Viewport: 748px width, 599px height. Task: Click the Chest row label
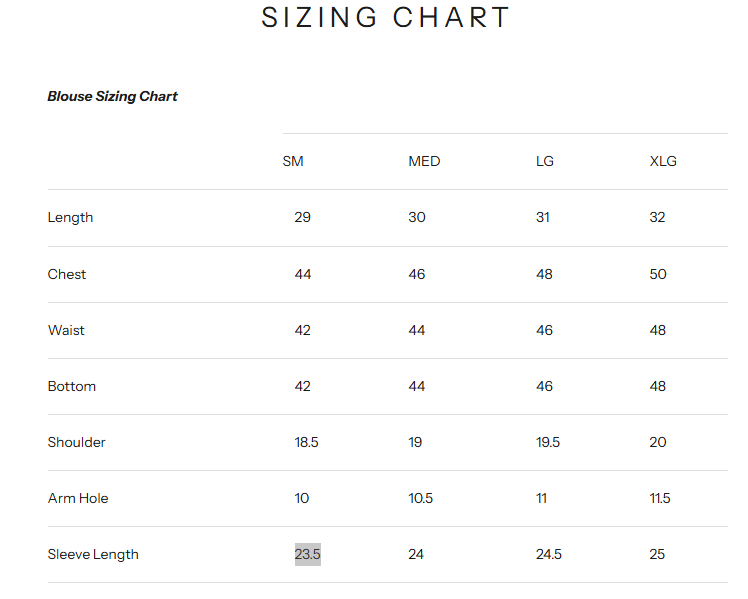coord(67,274)
